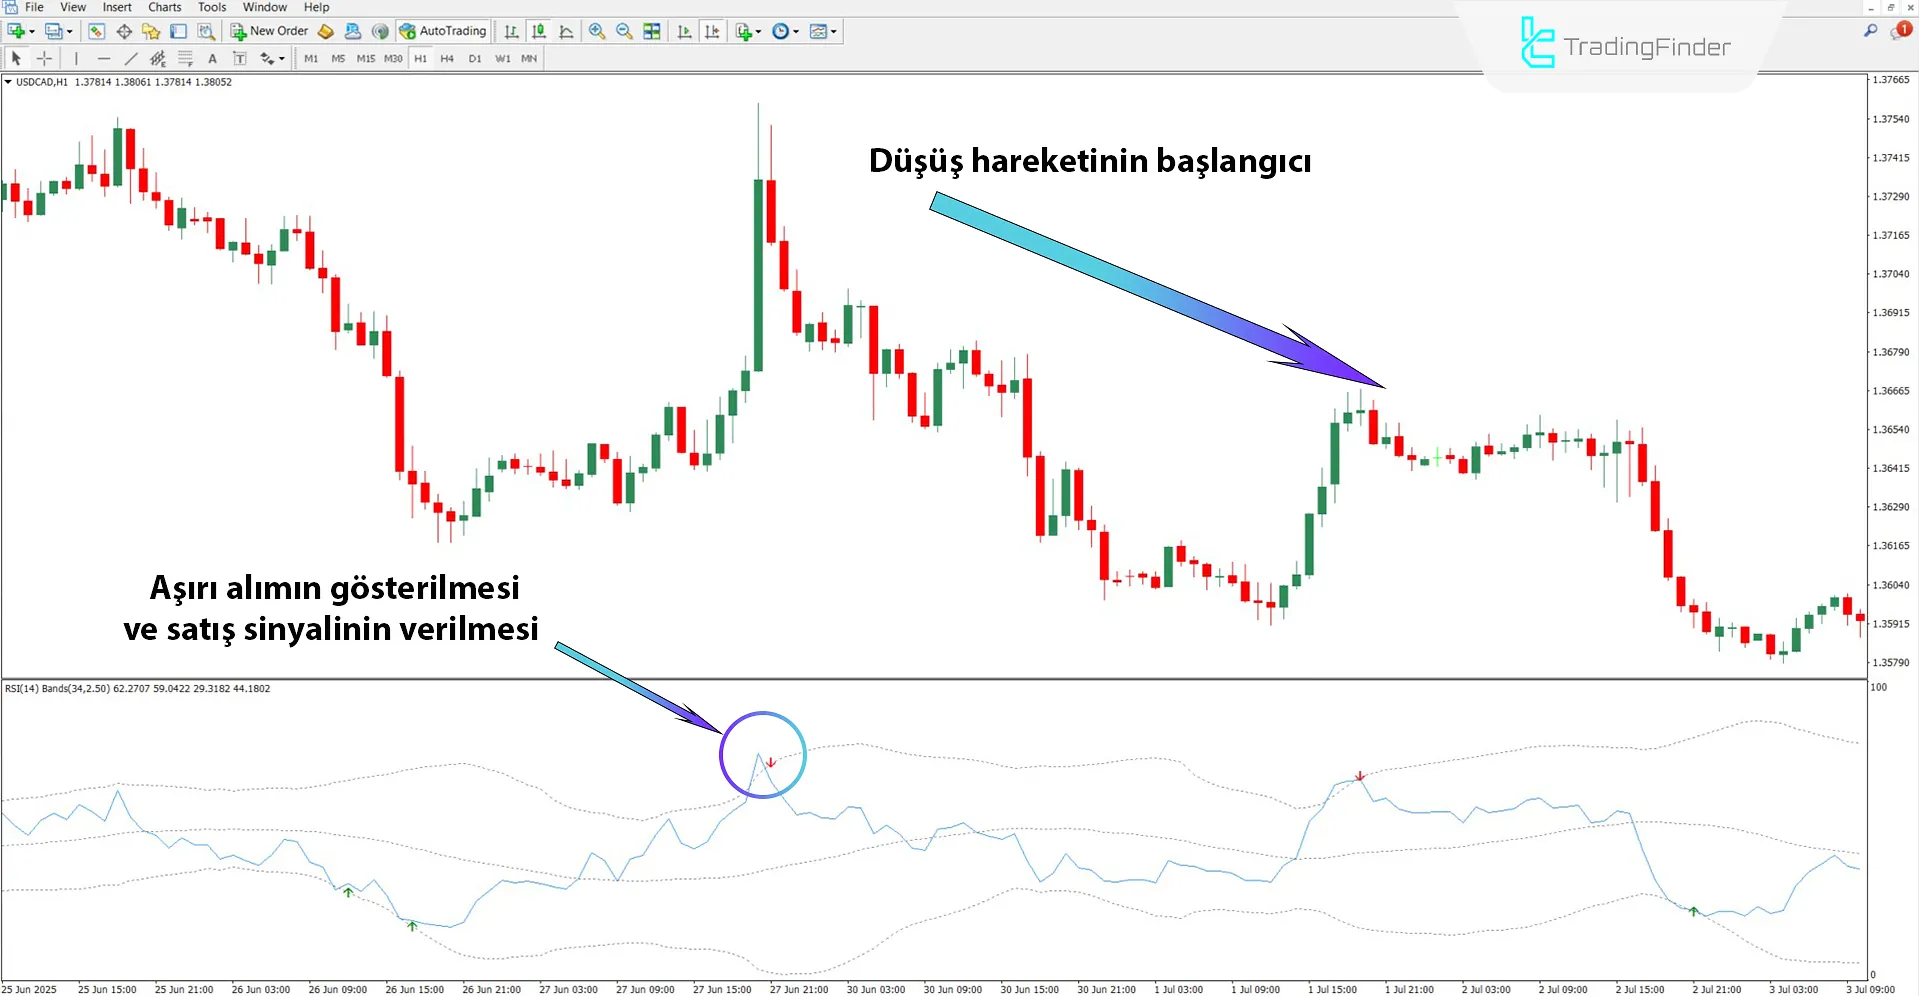
Task: Switch timeframe to H4
Action: (447, 58)
